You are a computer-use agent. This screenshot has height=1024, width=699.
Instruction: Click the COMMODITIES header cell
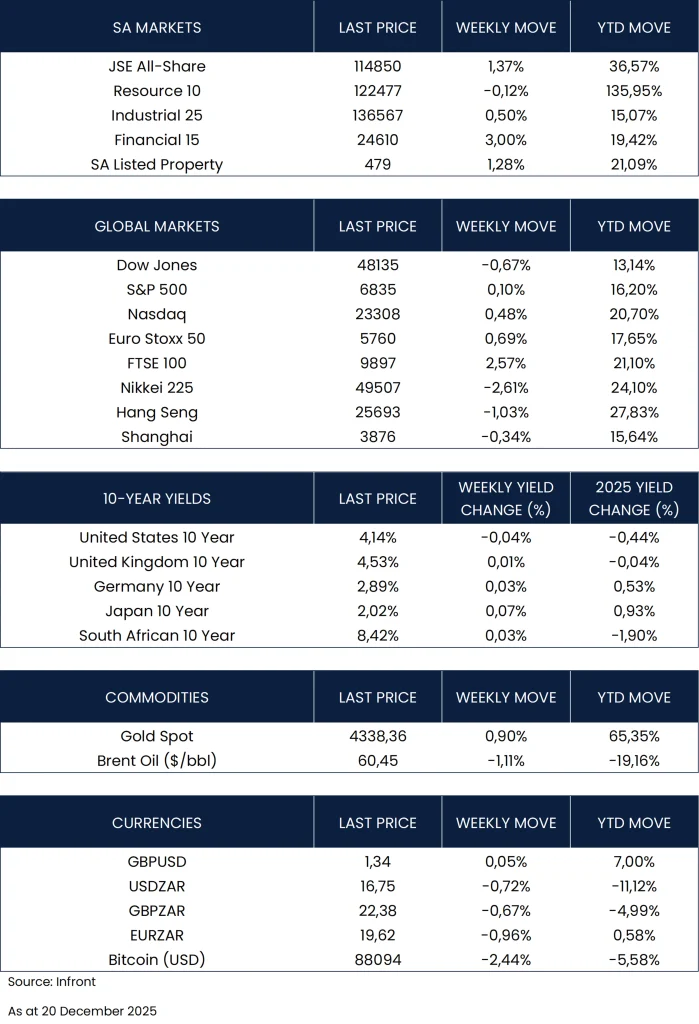tap(156, 697)
